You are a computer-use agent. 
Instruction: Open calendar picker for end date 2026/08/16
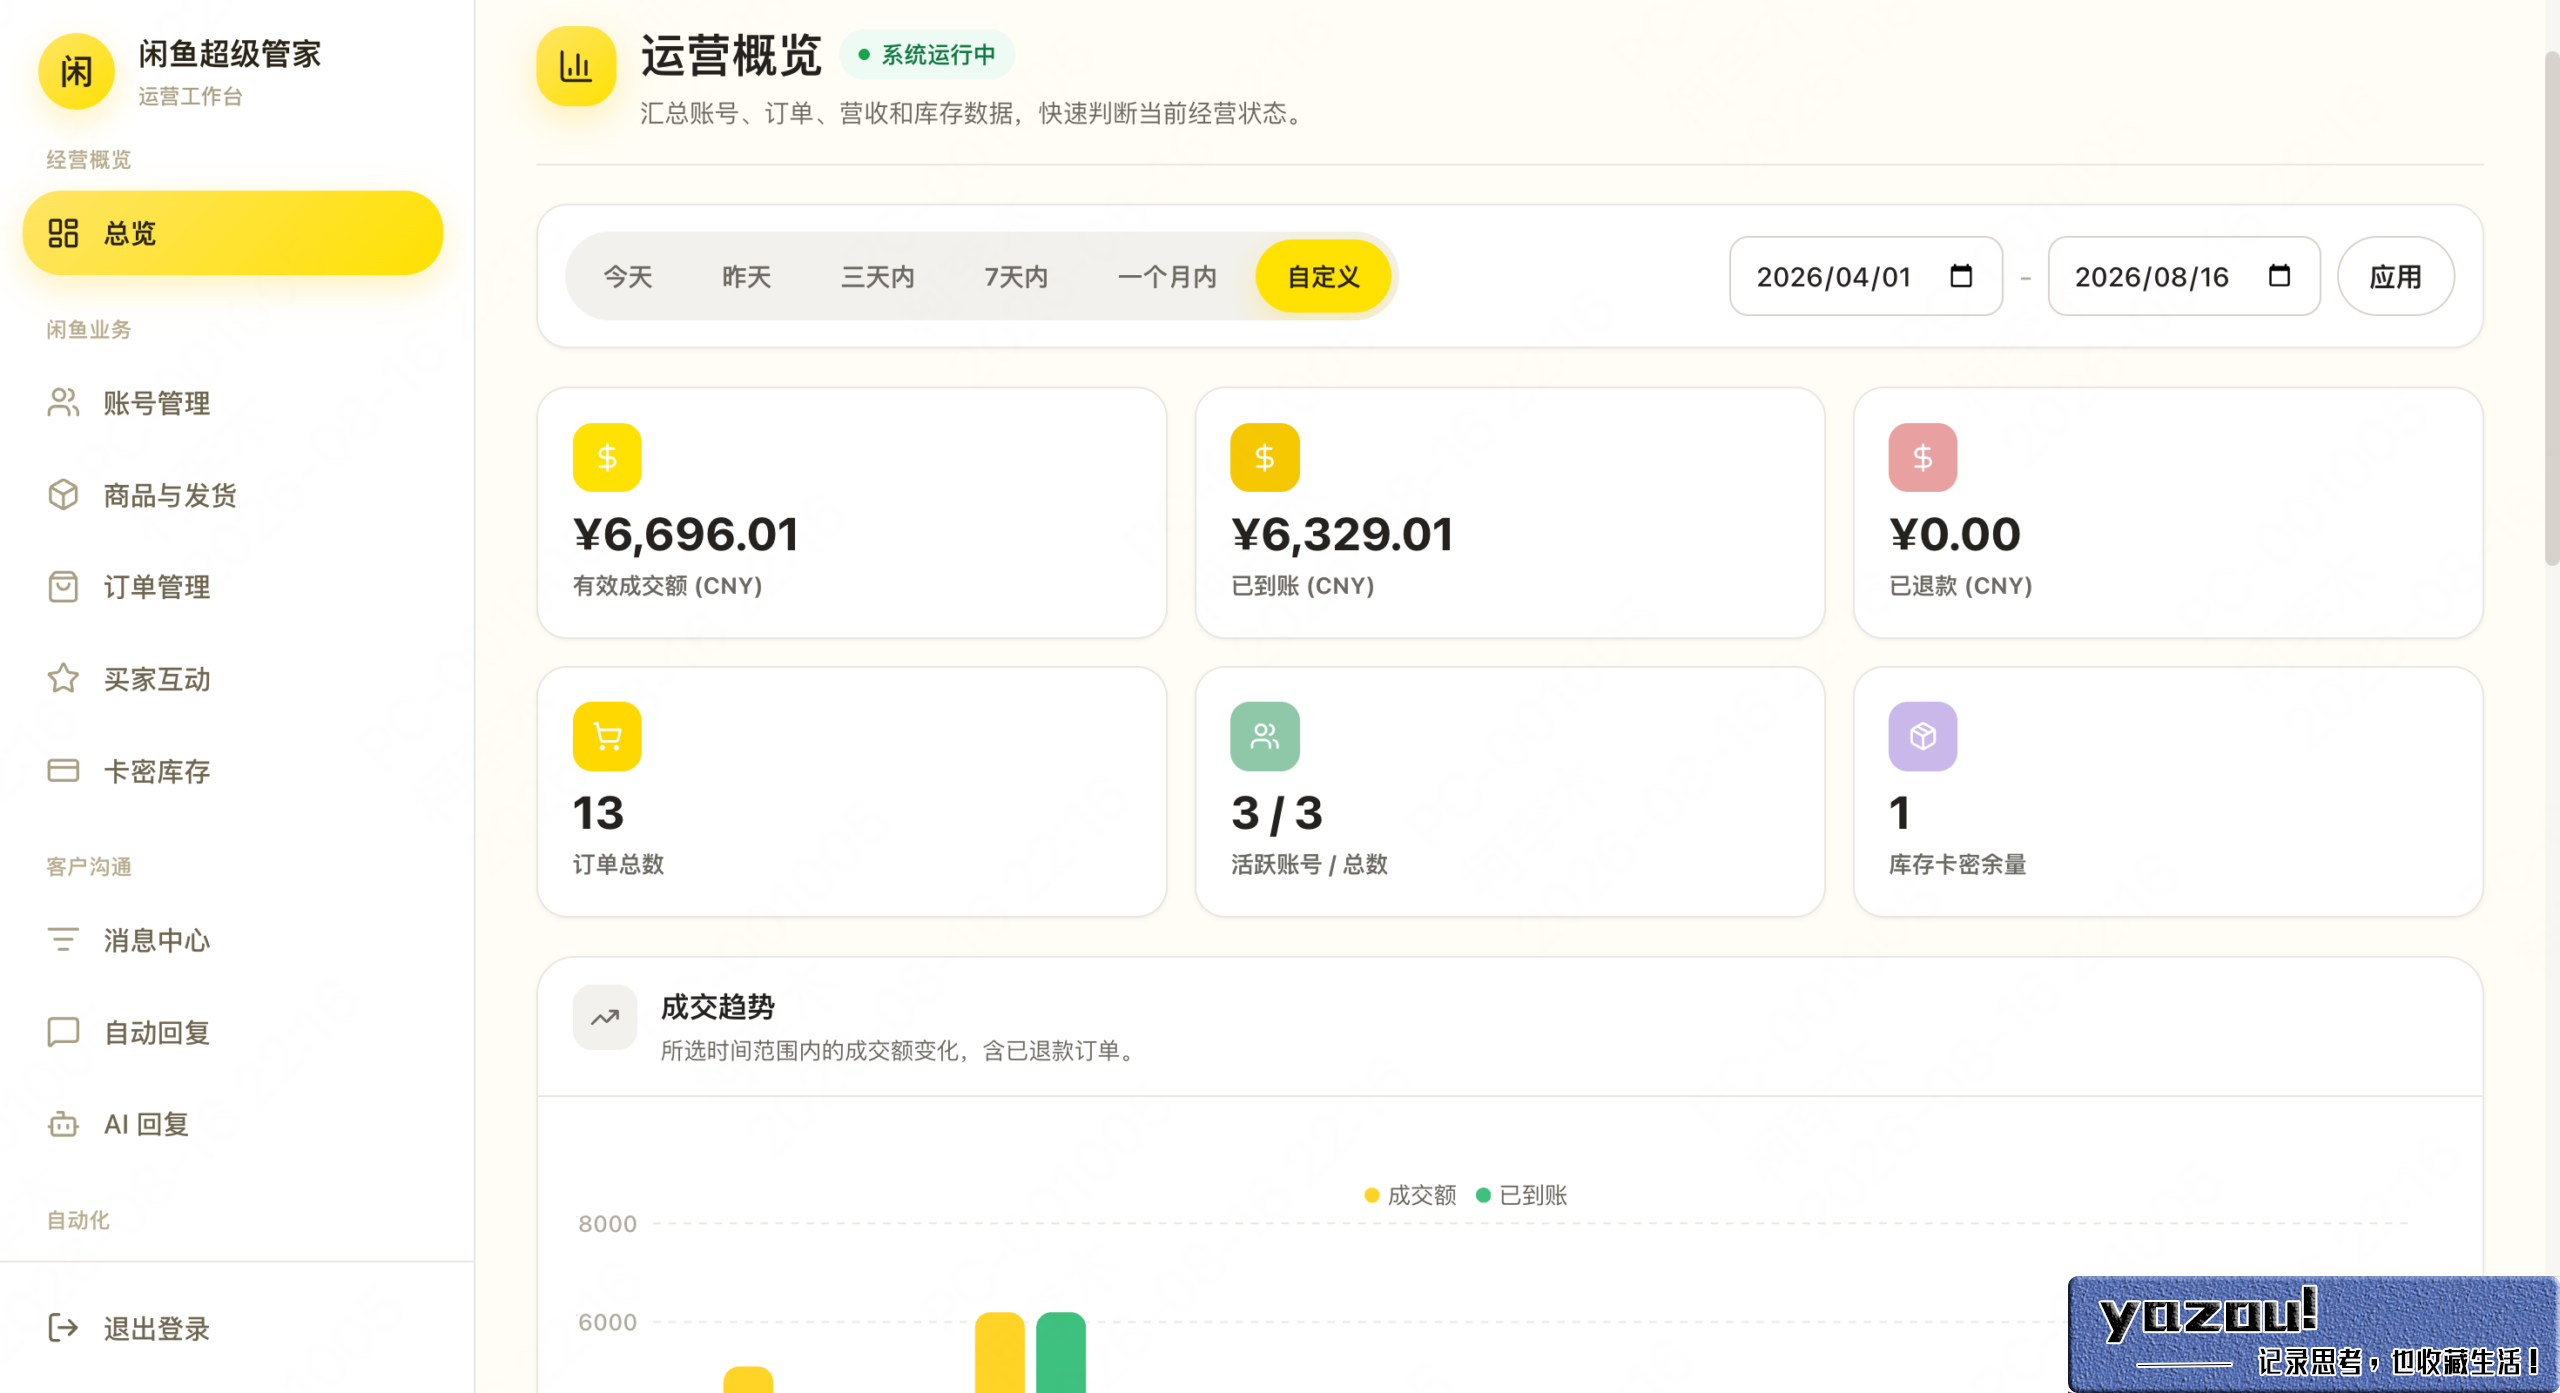[x=2279, y=275]
